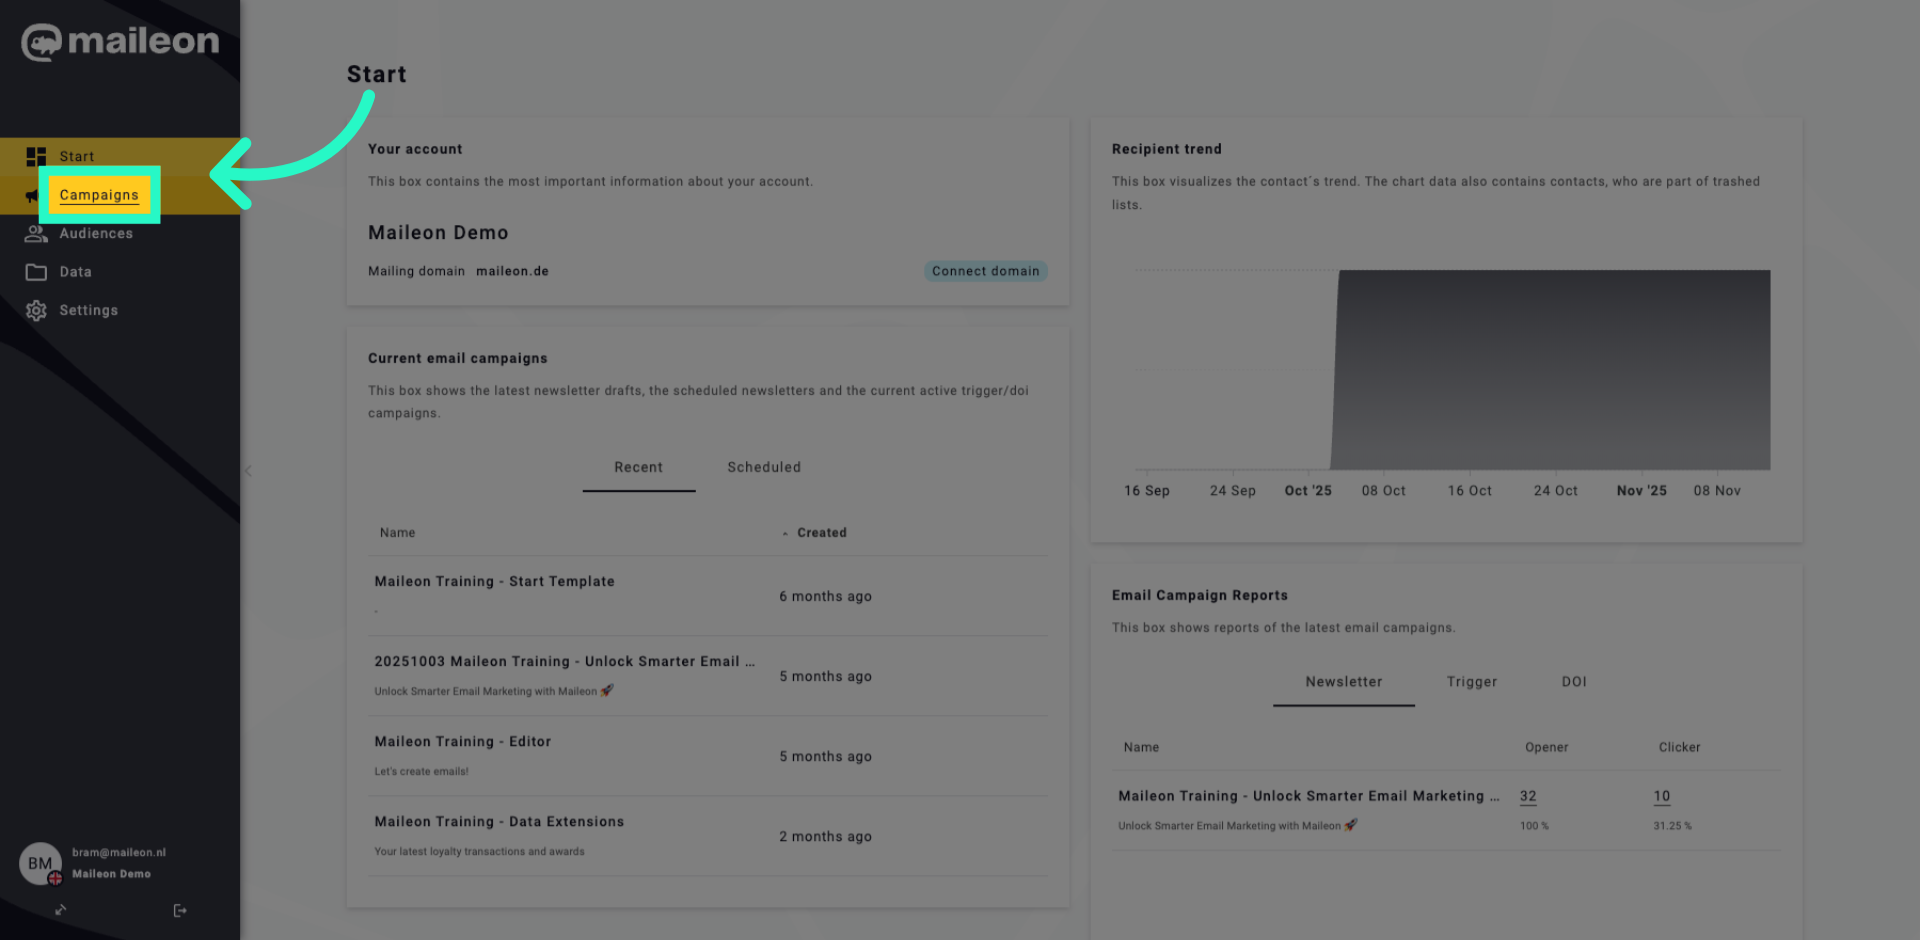Click the Your account card title

point(415,149)
